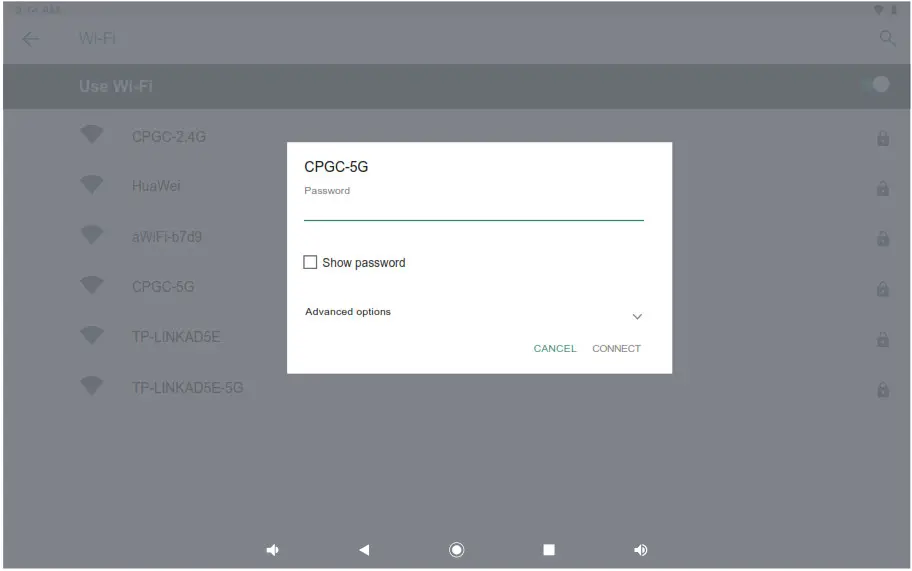Screen dimensions: 912x571
Task: Select the CPGC-2.4G network entry
Action: [x=169, y=137]
